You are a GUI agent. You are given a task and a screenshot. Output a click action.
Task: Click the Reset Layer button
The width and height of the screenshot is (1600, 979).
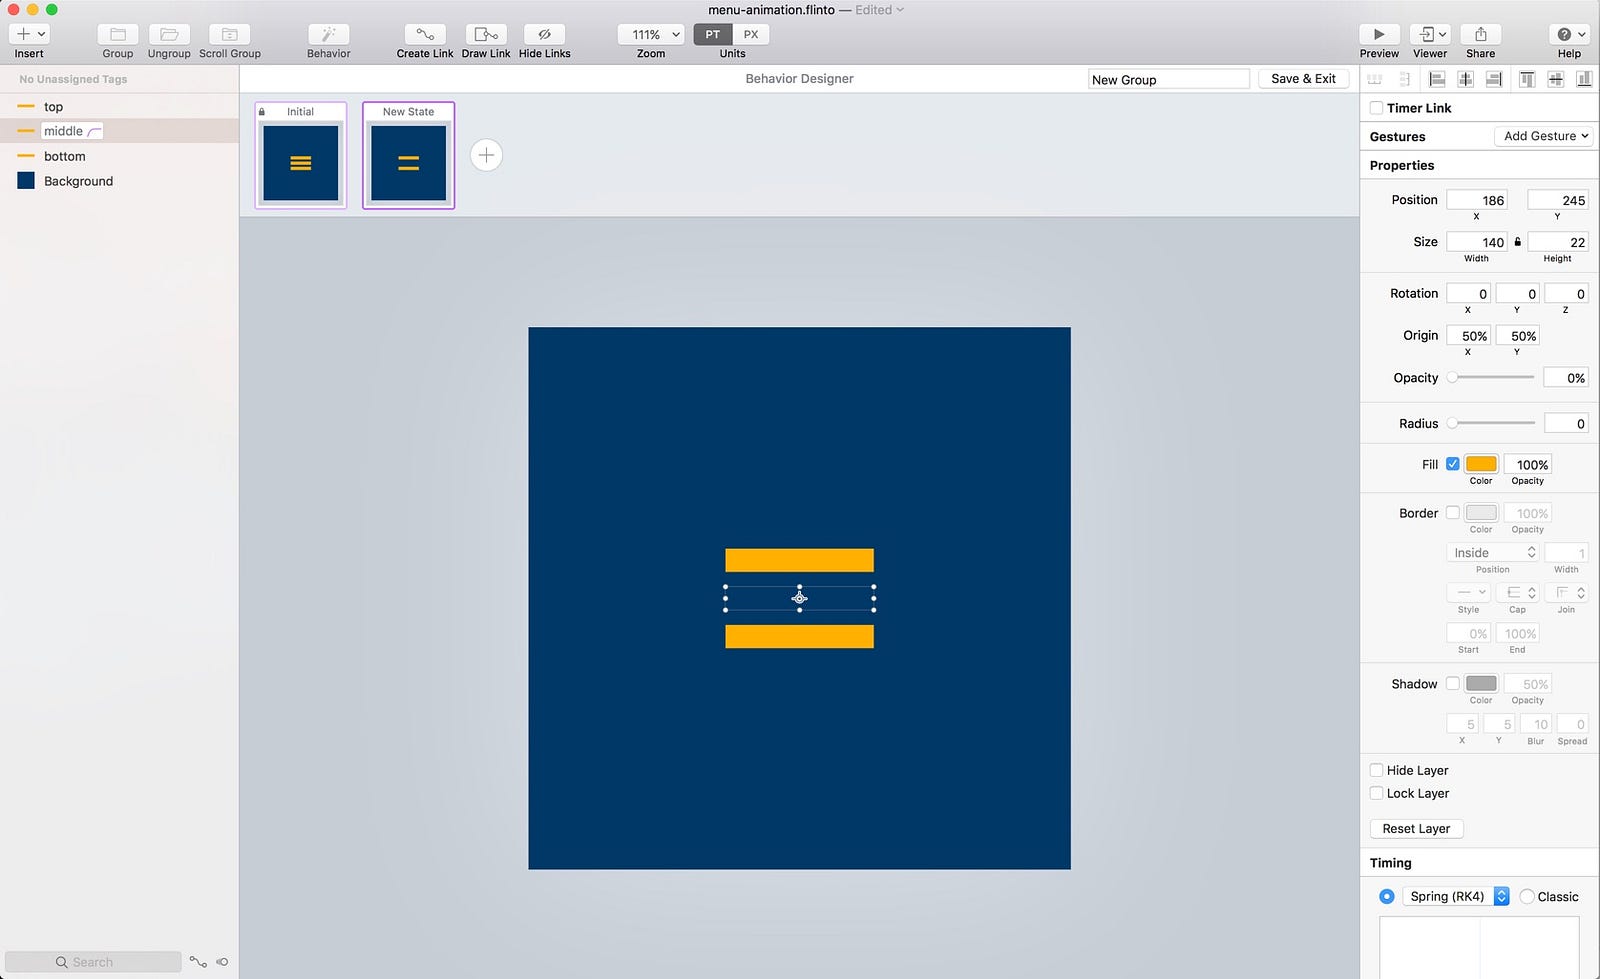(x=1416, y=828)
